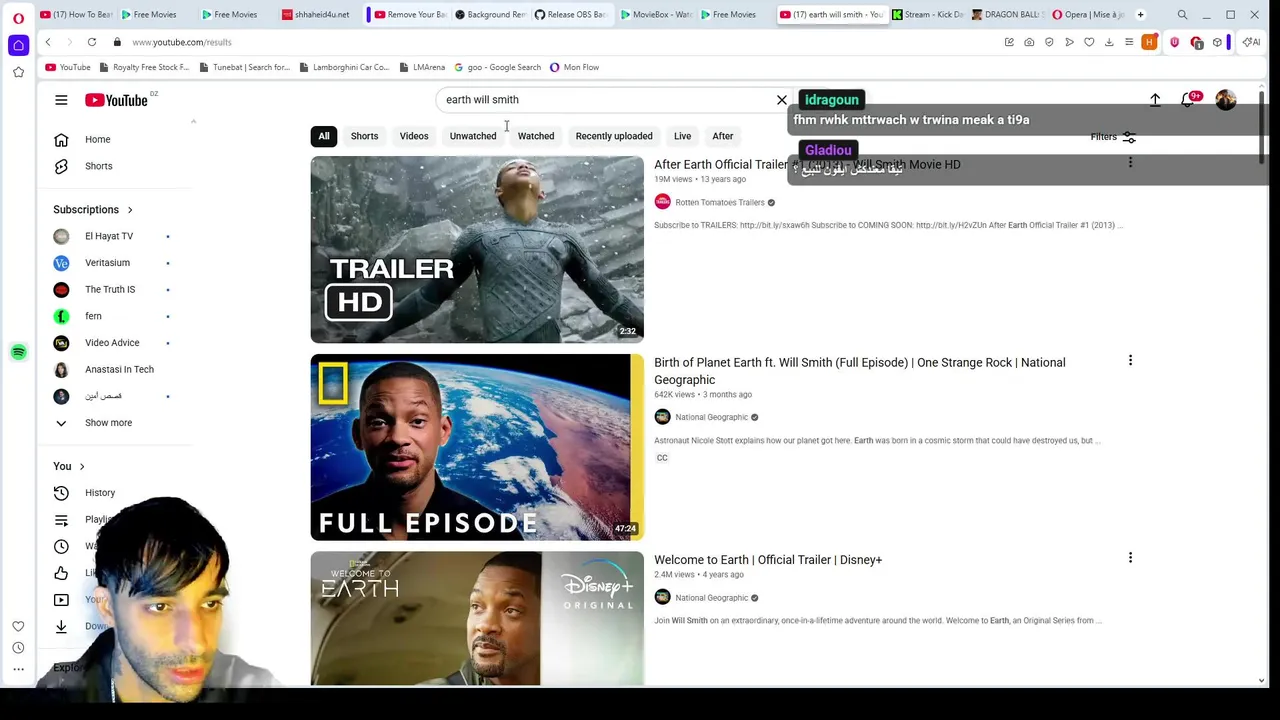Switch to DRAGON BALL browser tab
Image resolution: width=1280 pixels, height=720 pixels.
coord(1006,15)
